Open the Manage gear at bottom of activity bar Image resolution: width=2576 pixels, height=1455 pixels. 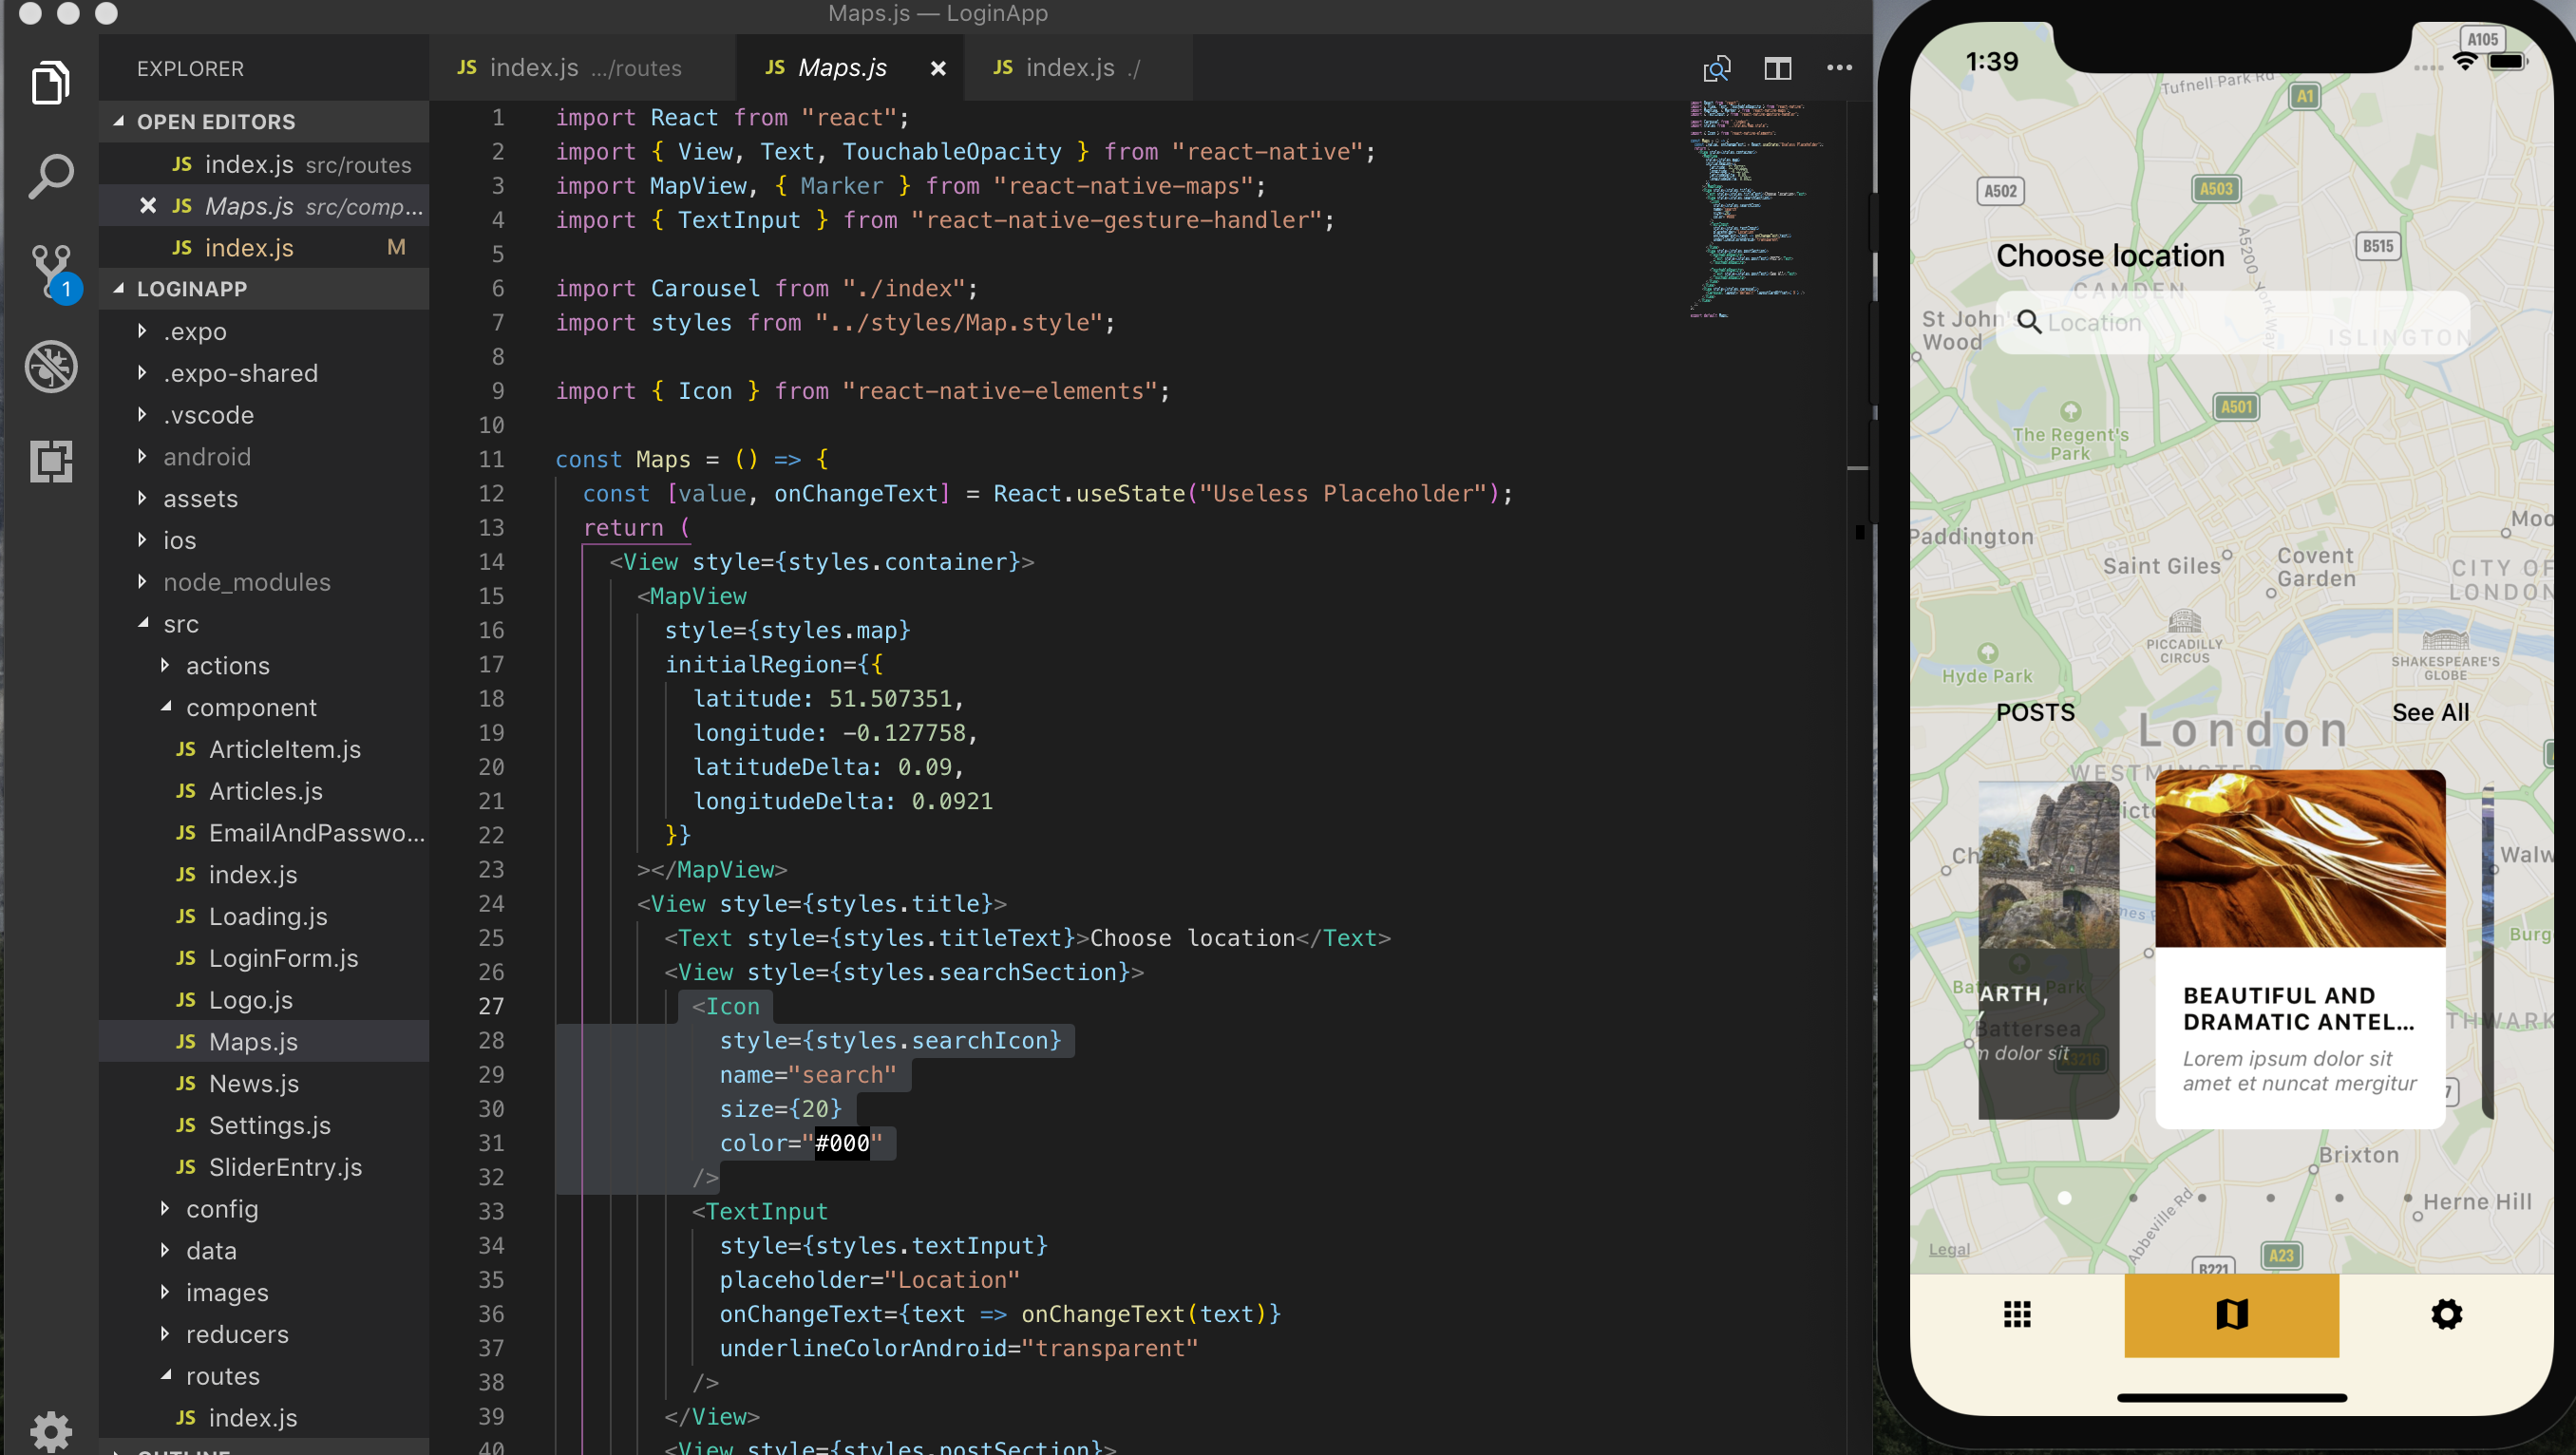coord(50,1430)
